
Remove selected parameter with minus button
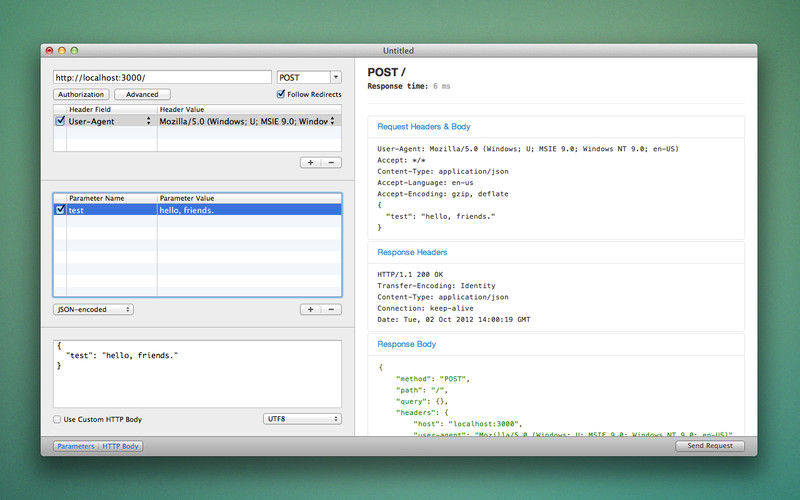tap(331, 309)
